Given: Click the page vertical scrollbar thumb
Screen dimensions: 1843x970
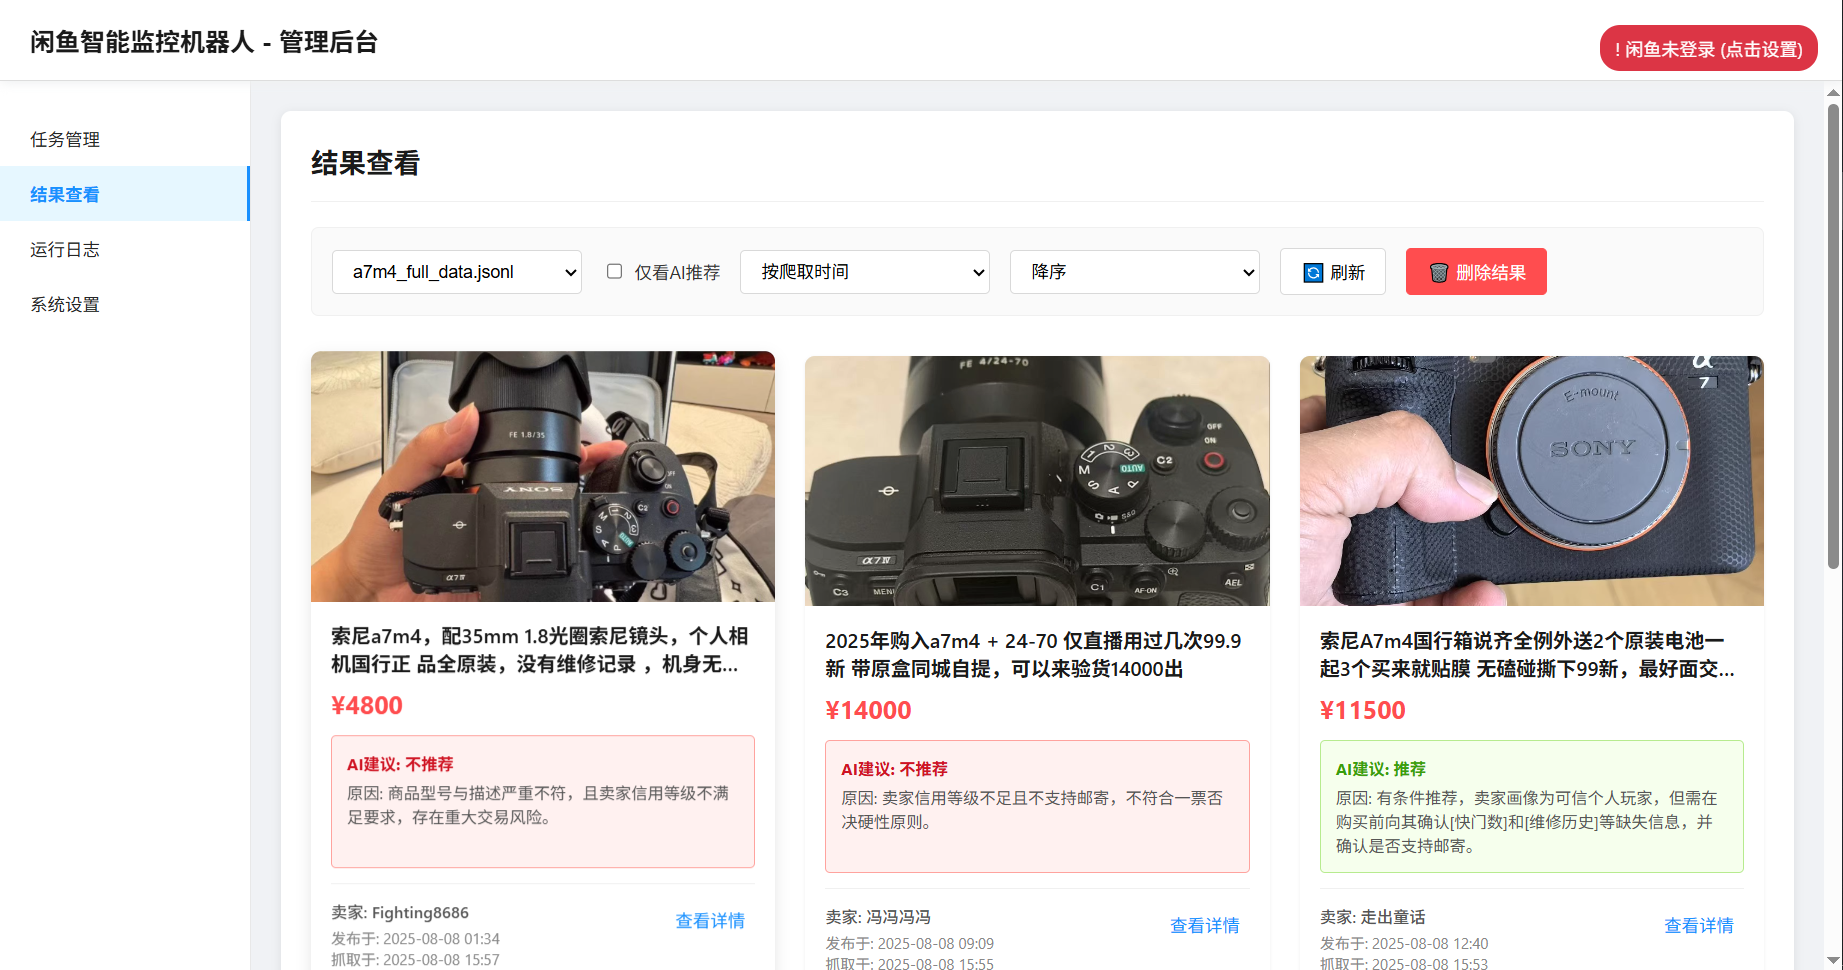Looking at the screenshot, I should coord(1833,335).
